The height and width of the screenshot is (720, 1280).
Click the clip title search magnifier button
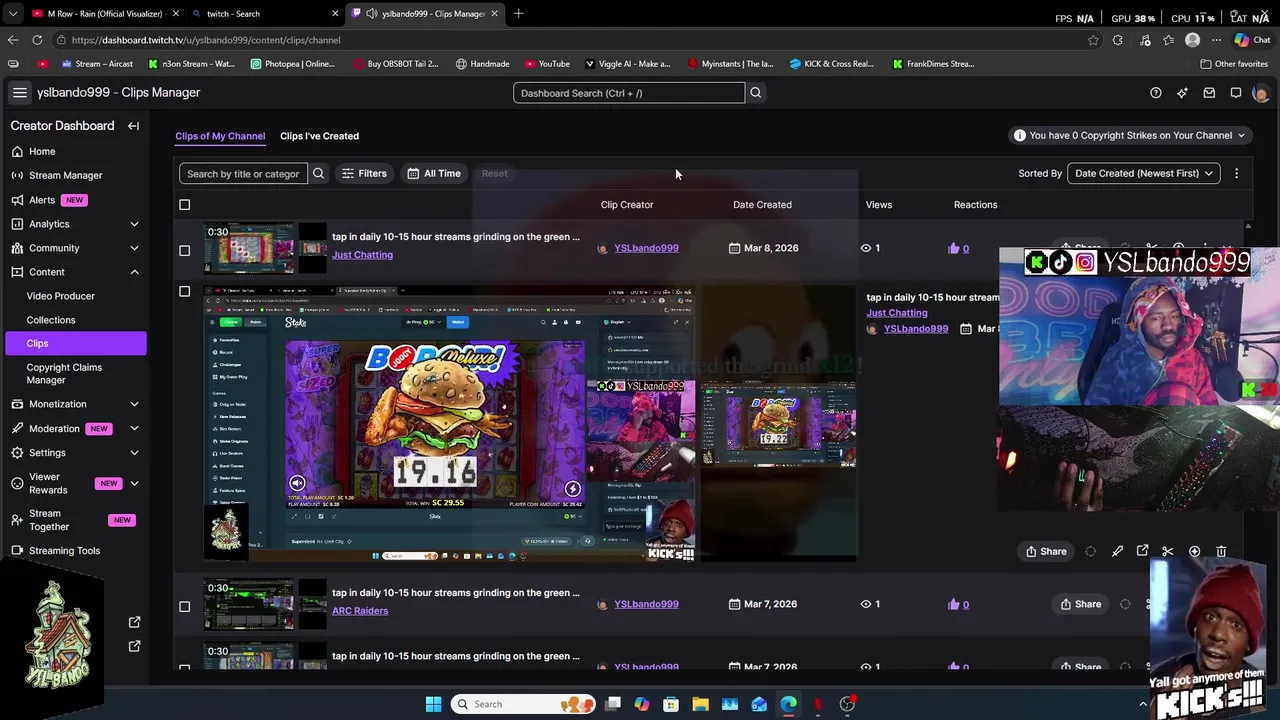click(318, 173)
